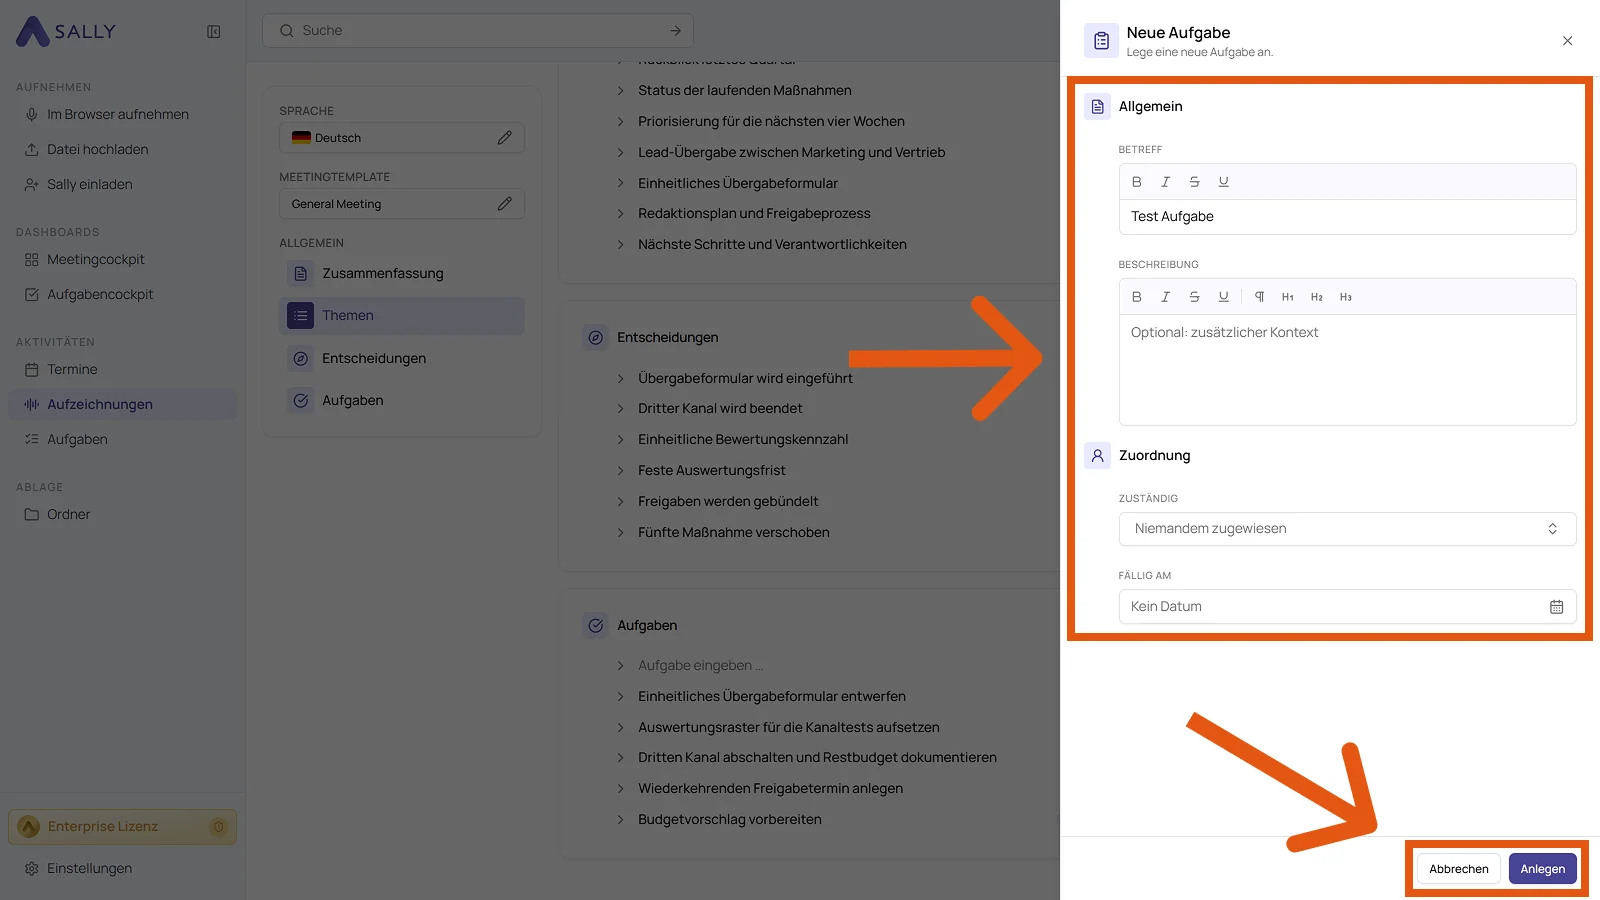Click the Anlegen button
Screen dimensions: 1600x900
pyautogui.click(x=1542, y=869)
